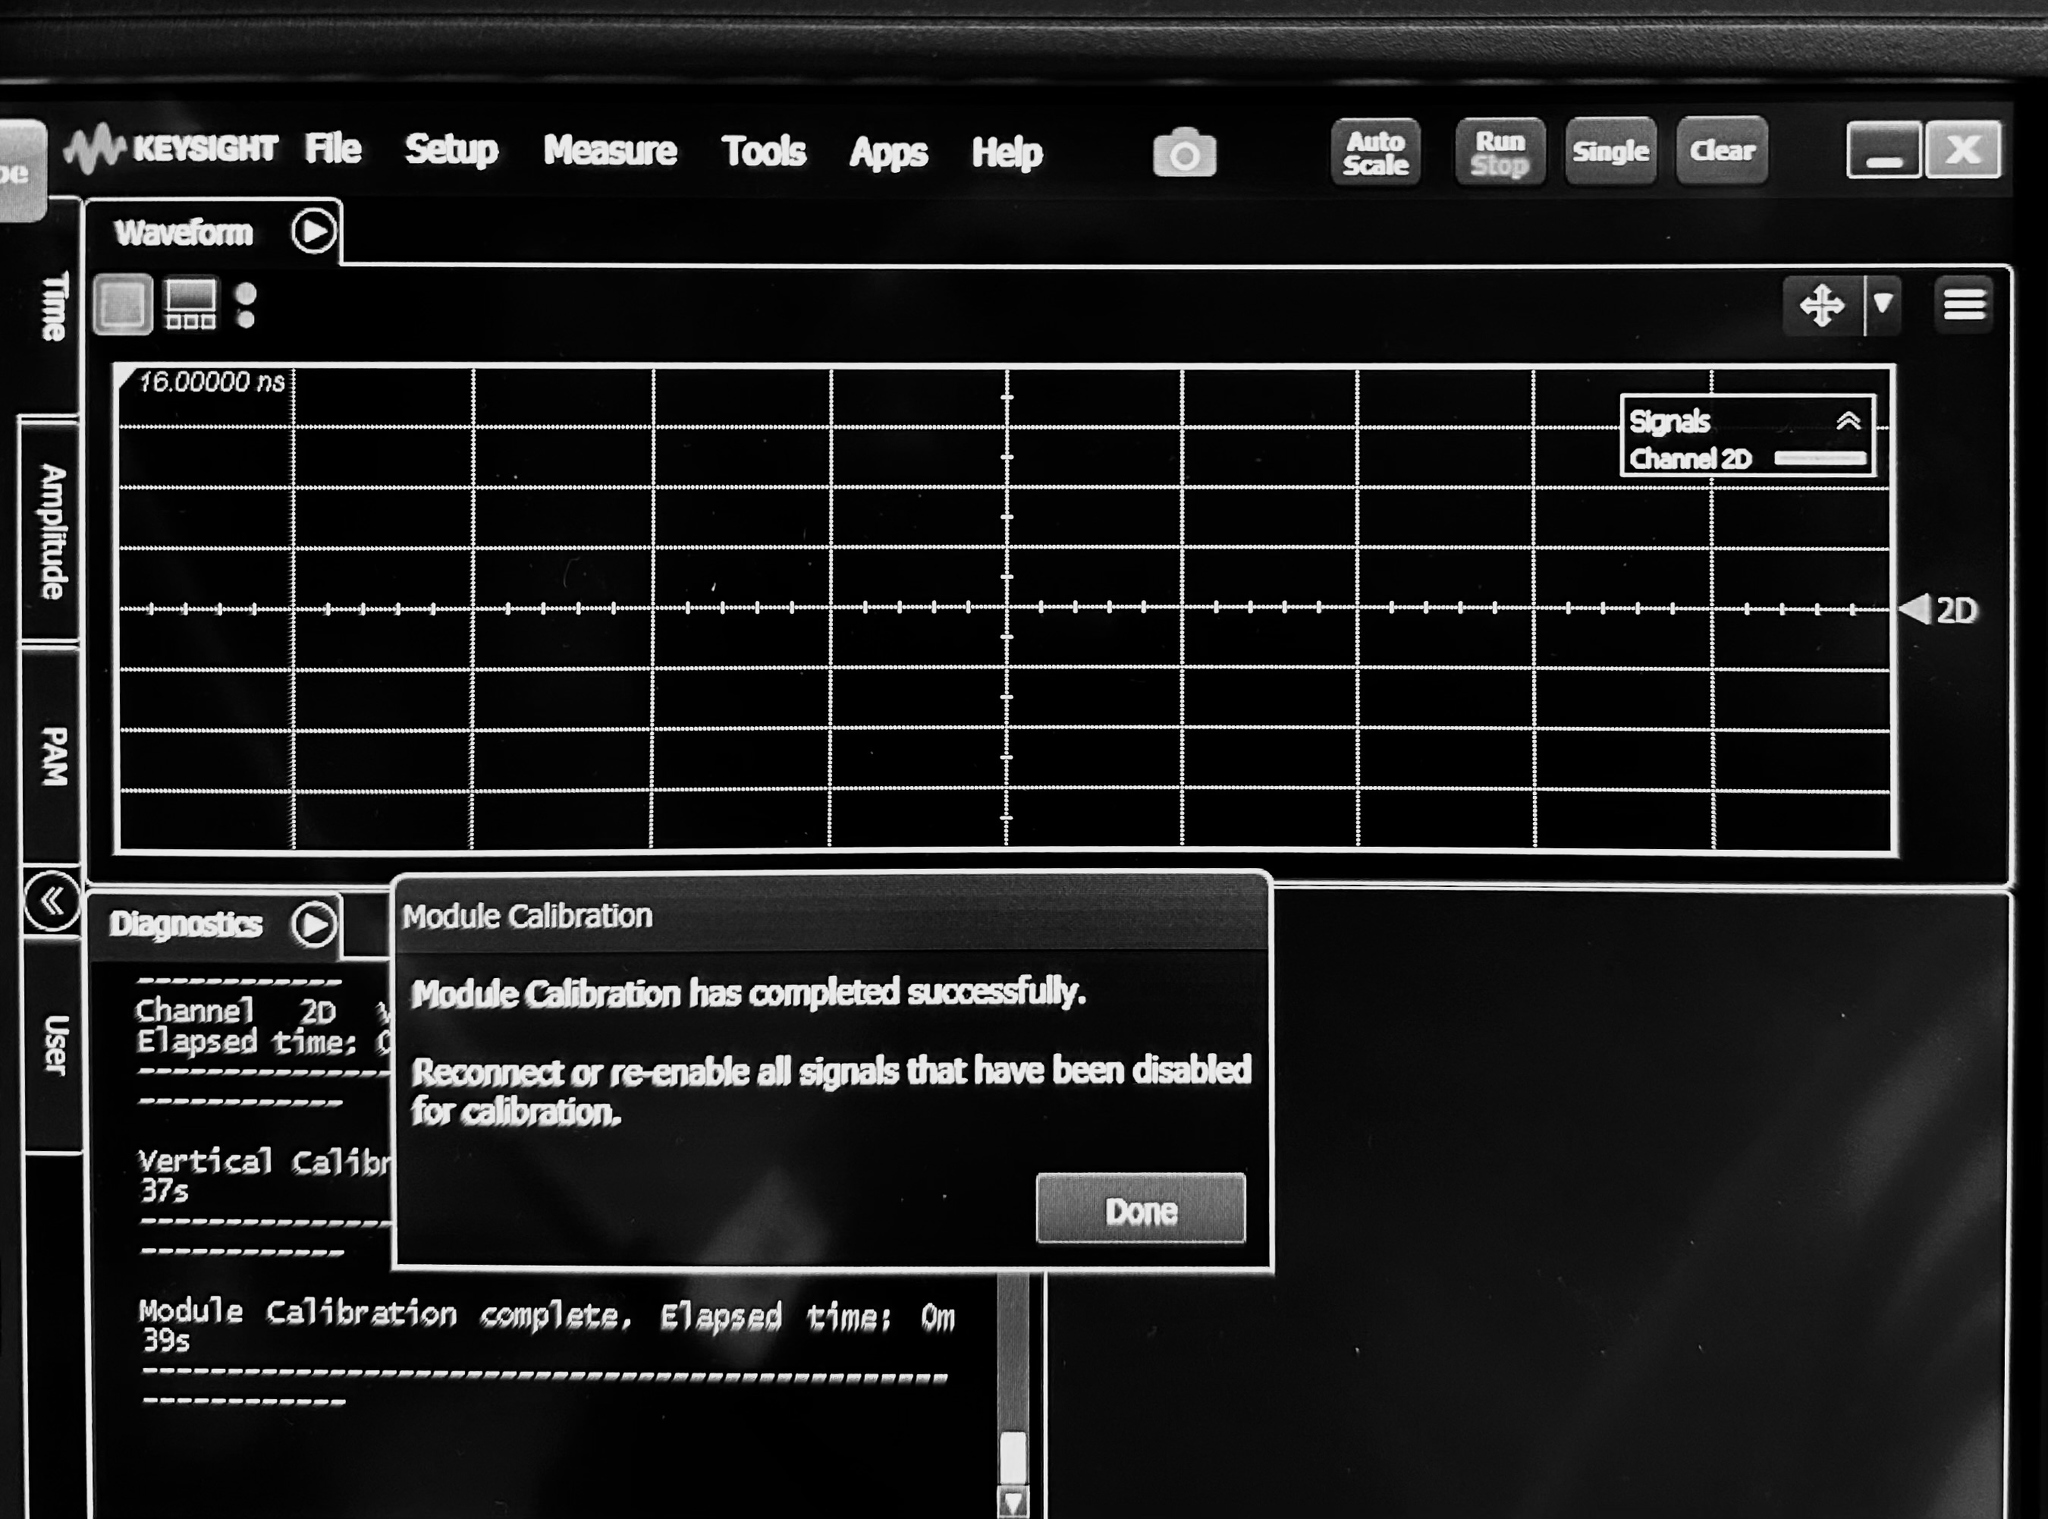
Task: Click the Diagnostics tab run arrow icon
Action: (315, 923)
